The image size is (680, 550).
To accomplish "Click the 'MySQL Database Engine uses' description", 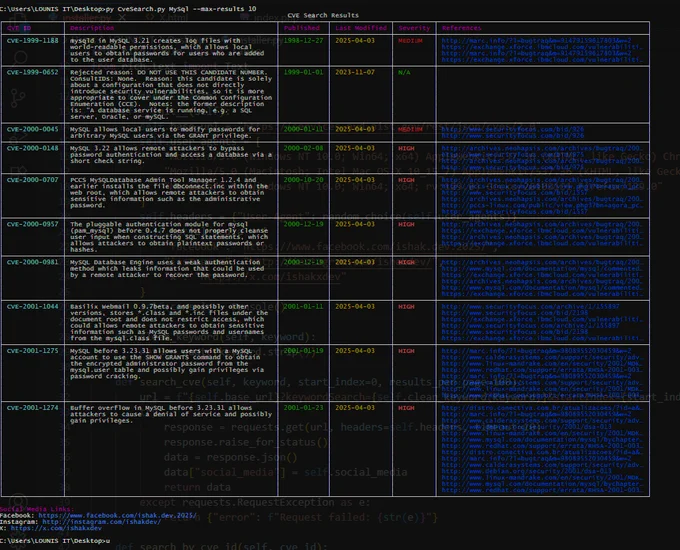I will 167,268.
